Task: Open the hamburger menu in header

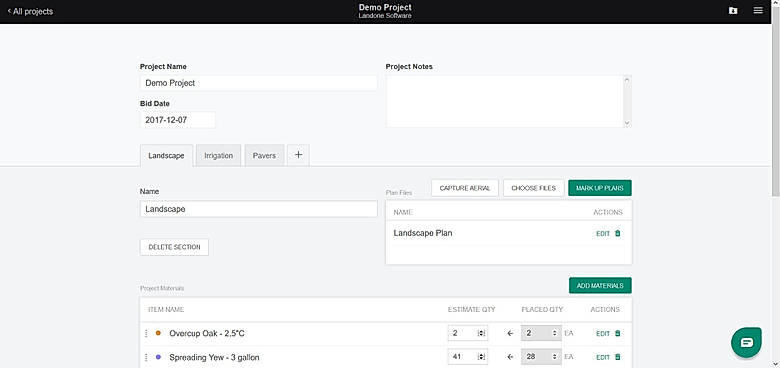Action: tap(758, 10)
